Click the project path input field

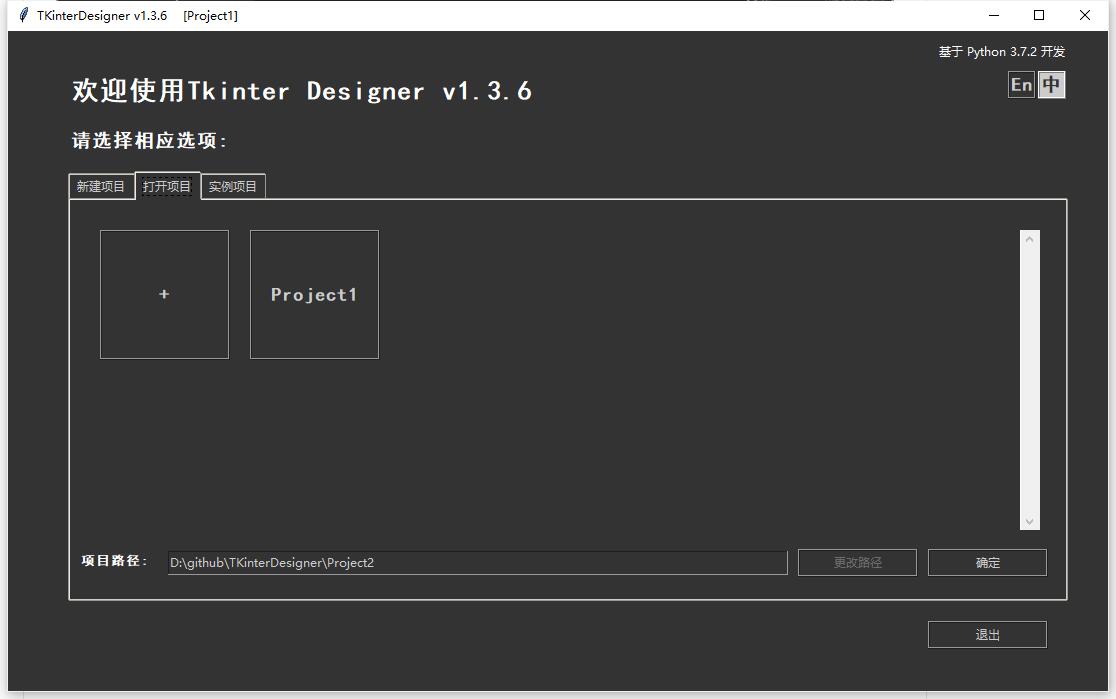tap(477, 562)
